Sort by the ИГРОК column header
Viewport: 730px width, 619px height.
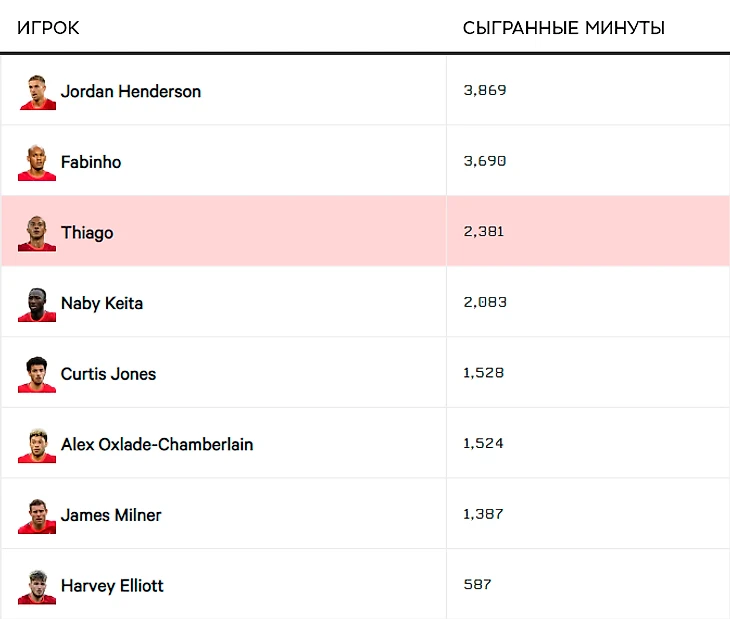coord(48,28)
